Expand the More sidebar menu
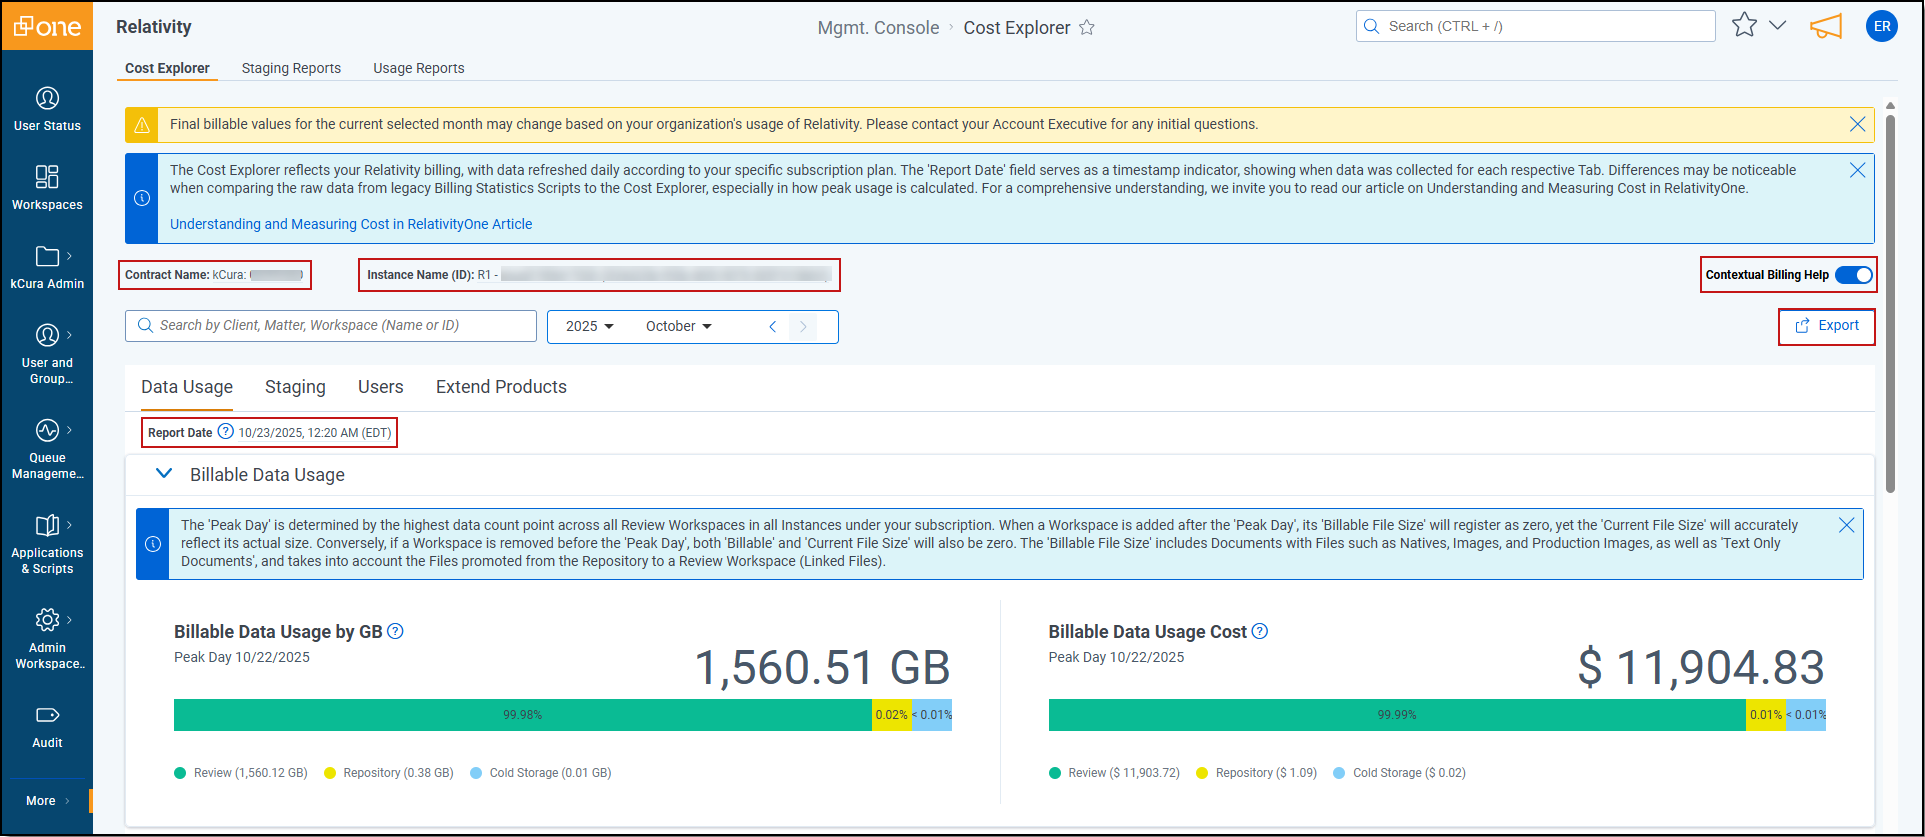This screenshot has width=1925, height=837. point(47,801)
